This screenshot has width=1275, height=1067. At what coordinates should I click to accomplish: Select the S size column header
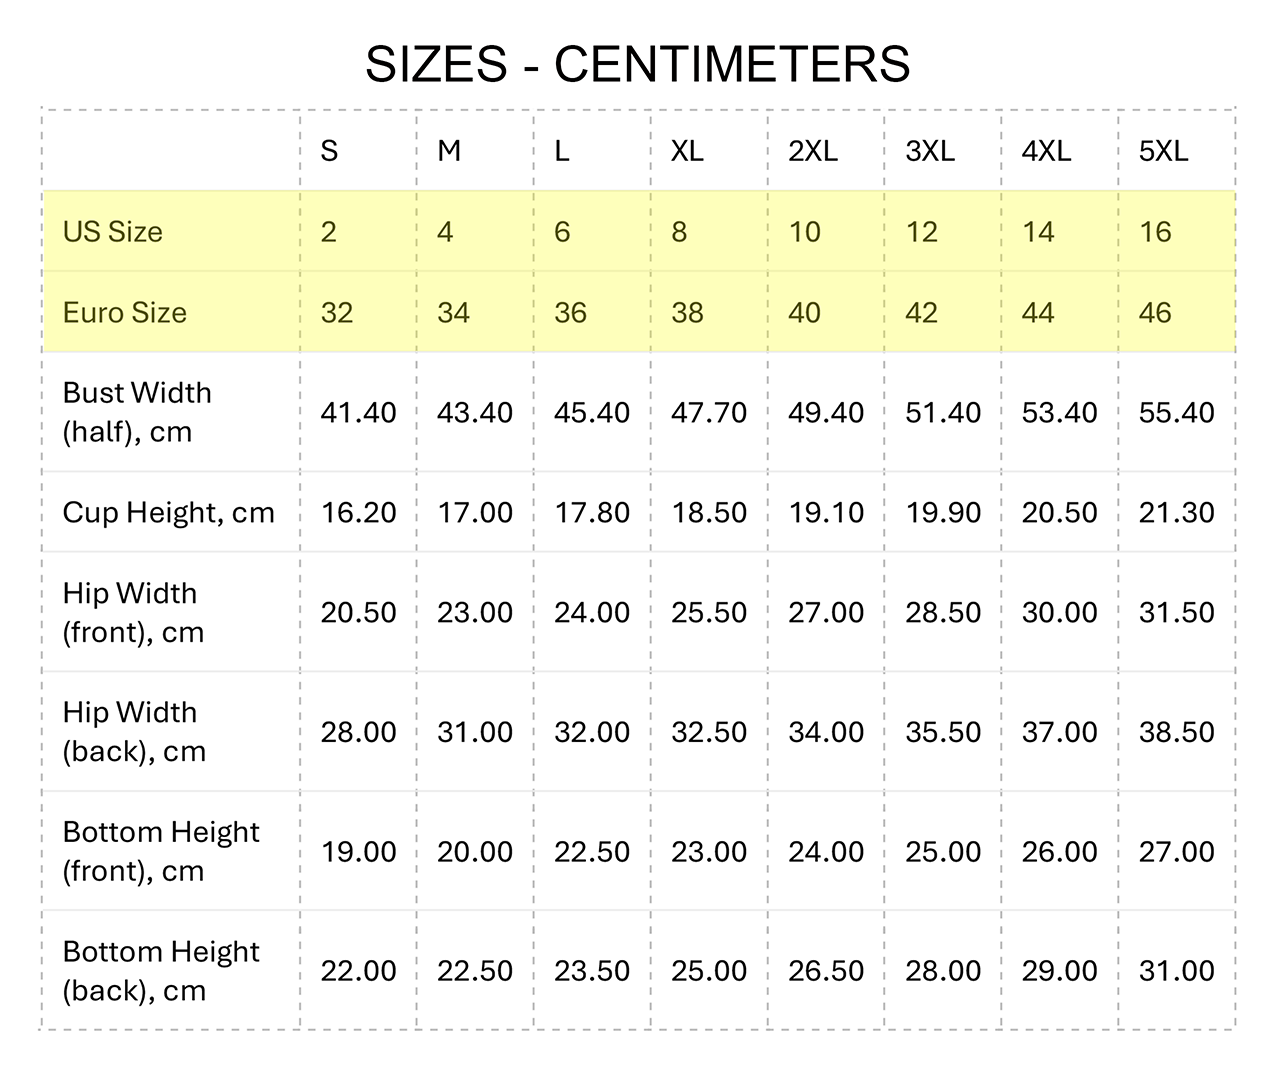coord(329,151)
